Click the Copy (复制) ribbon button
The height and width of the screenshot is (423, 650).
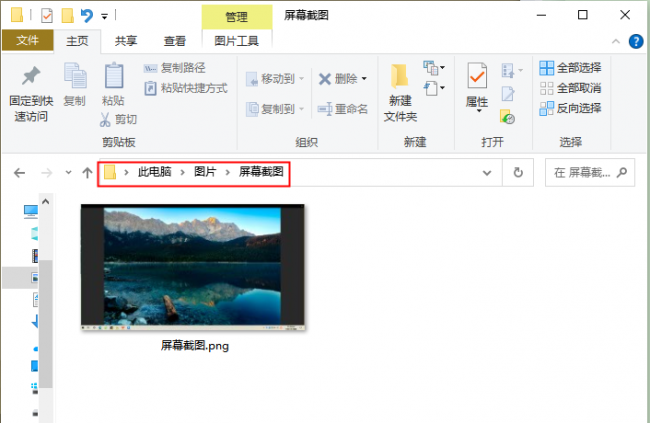(75, 85)
